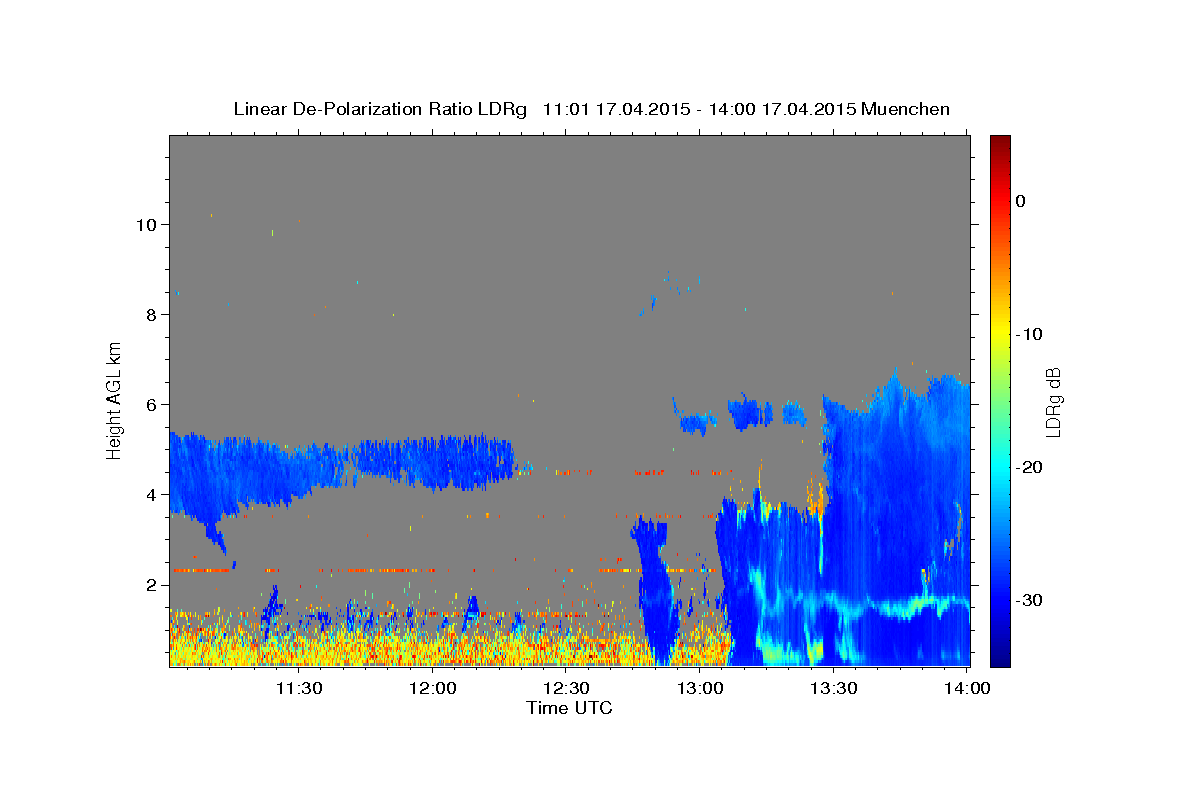Viewport: 1200px width, 800px height.
Task: Click the 'Muenchen' location text in the title
Action: pyautogui.click(x=906, y=109)
